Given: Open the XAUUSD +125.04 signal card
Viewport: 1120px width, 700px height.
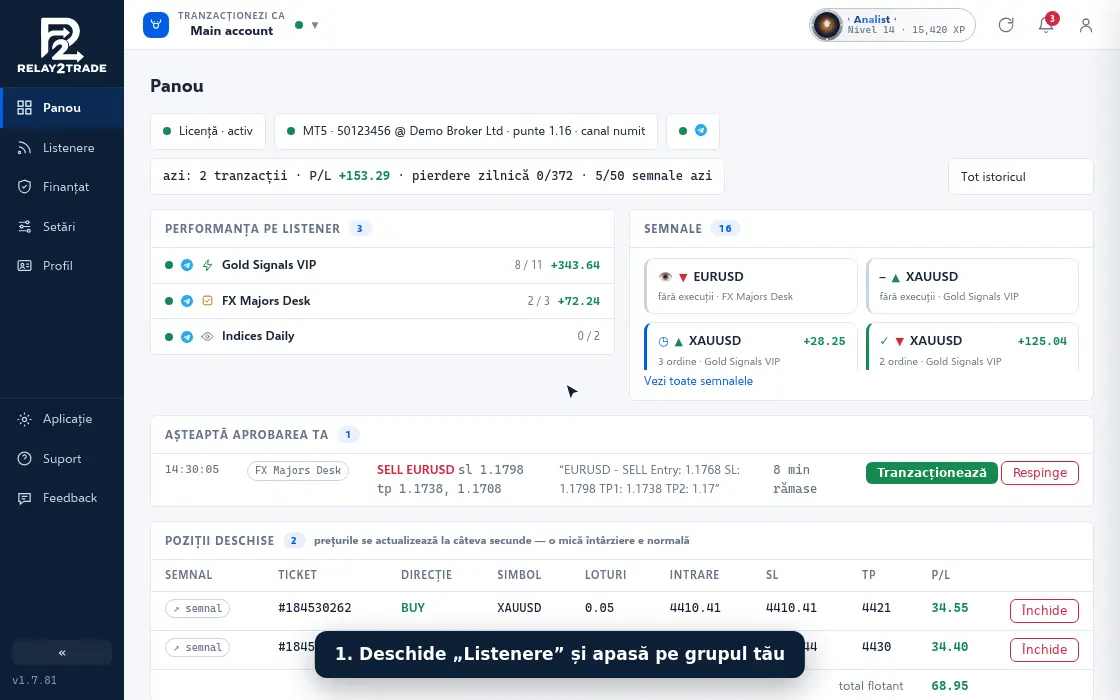Looking at the screenshot, I should tap(972, 347).
